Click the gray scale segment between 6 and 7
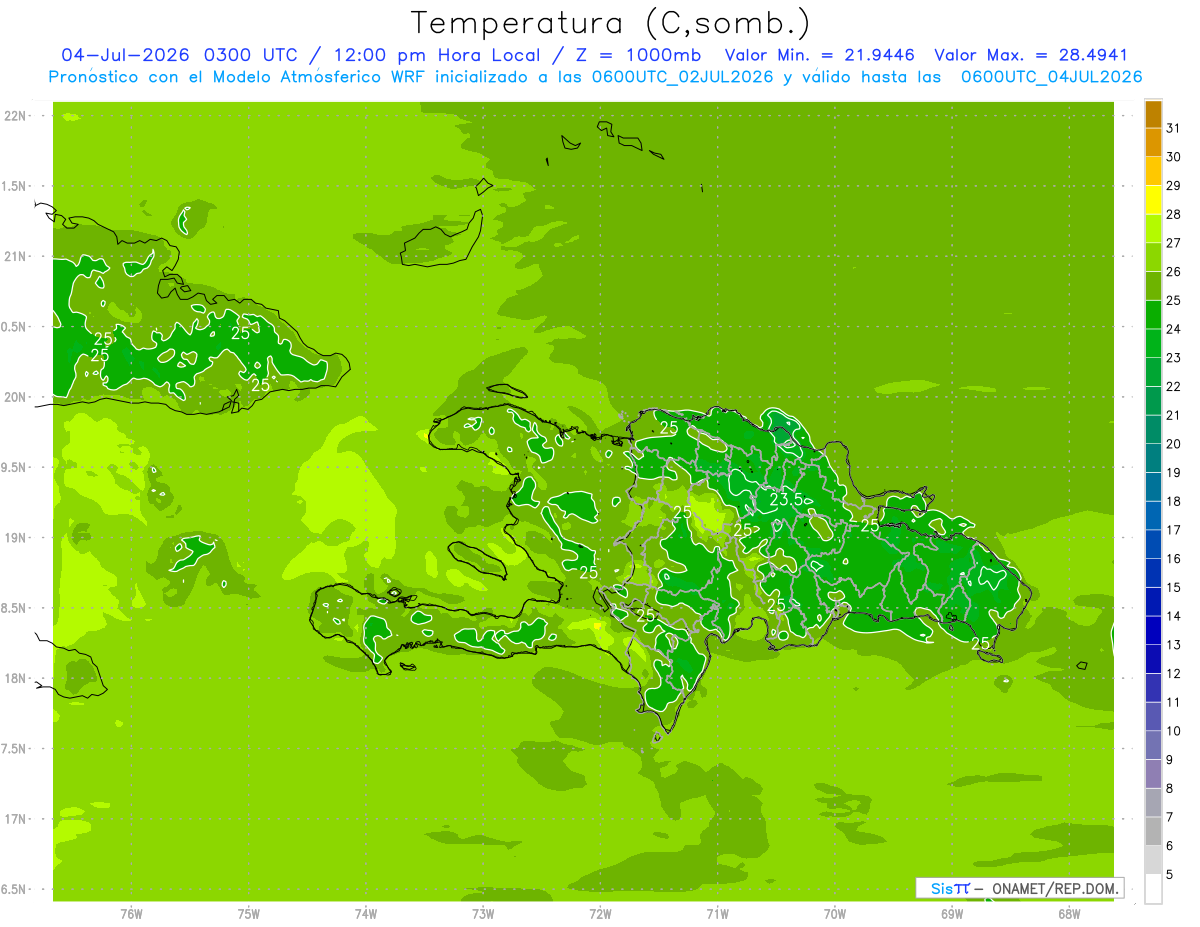1200x927 pixels. pyautogui.click(x=1153, y=831)
